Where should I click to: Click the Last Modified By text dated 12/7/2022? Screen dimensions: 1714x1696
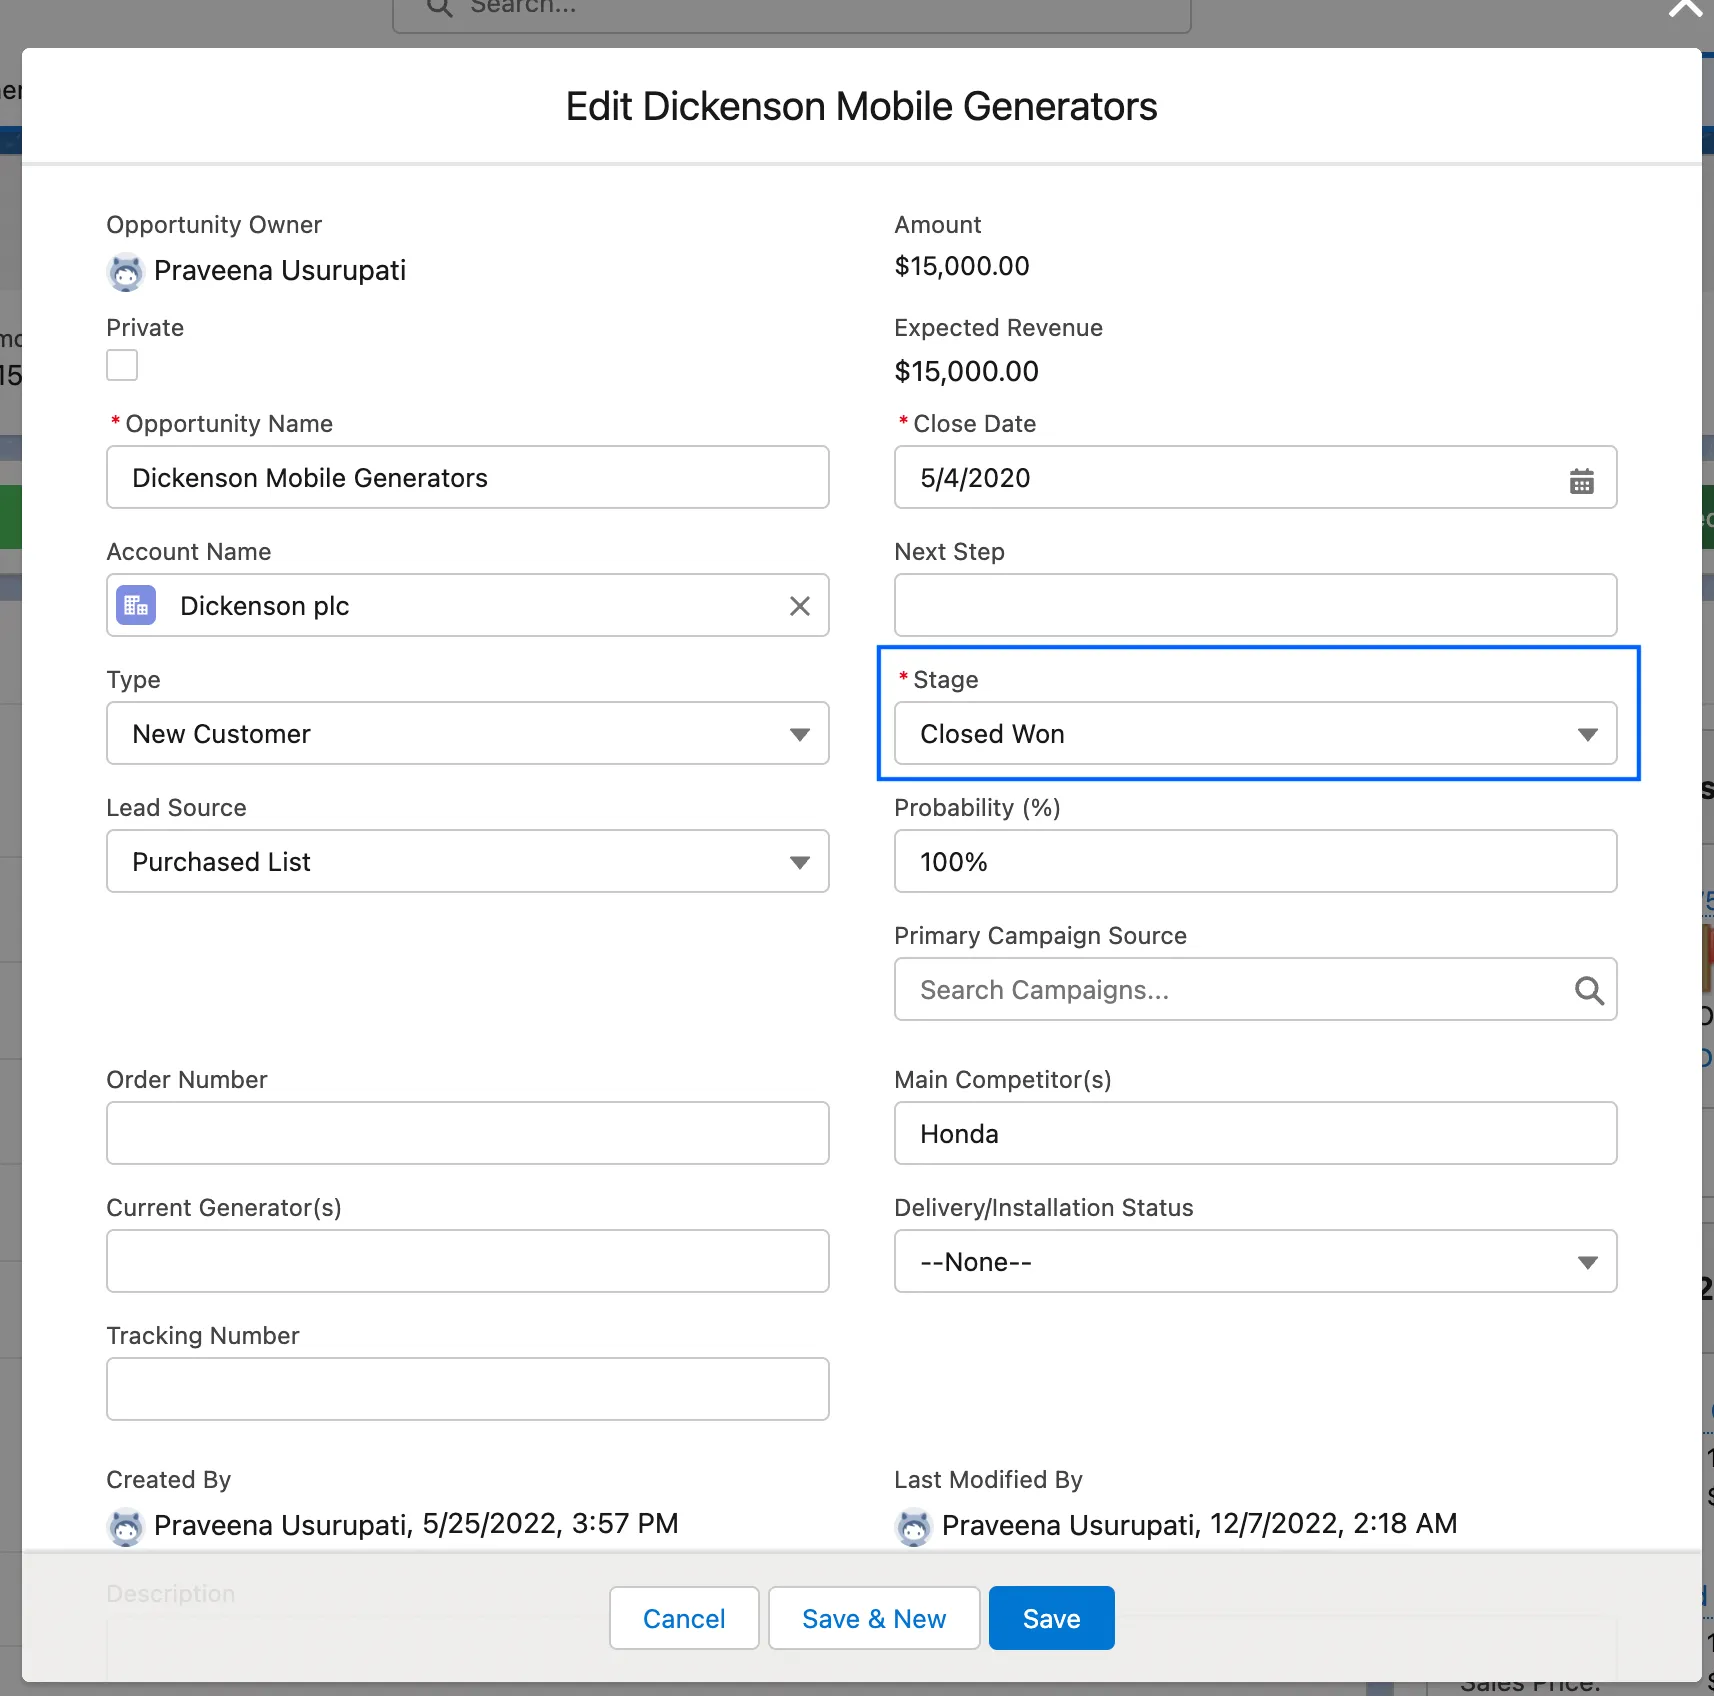tap(1200, 1524)
